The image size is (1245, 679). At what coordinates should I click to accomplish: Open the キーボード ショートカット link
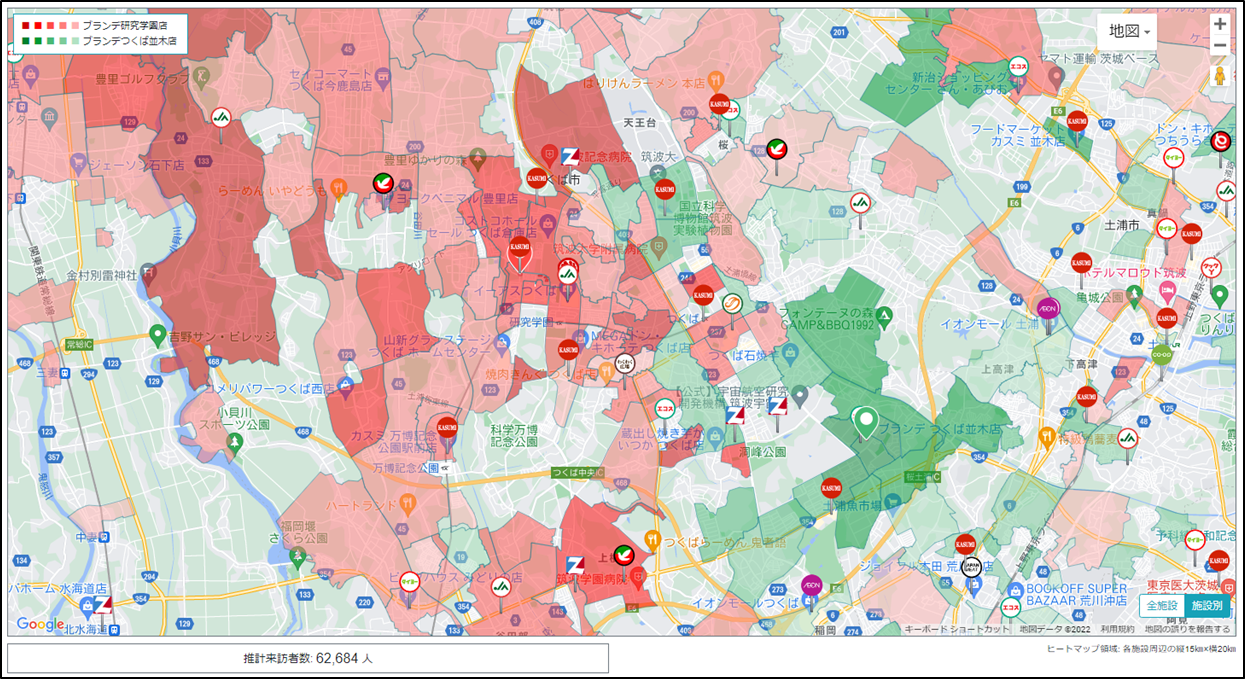point(956,629)
